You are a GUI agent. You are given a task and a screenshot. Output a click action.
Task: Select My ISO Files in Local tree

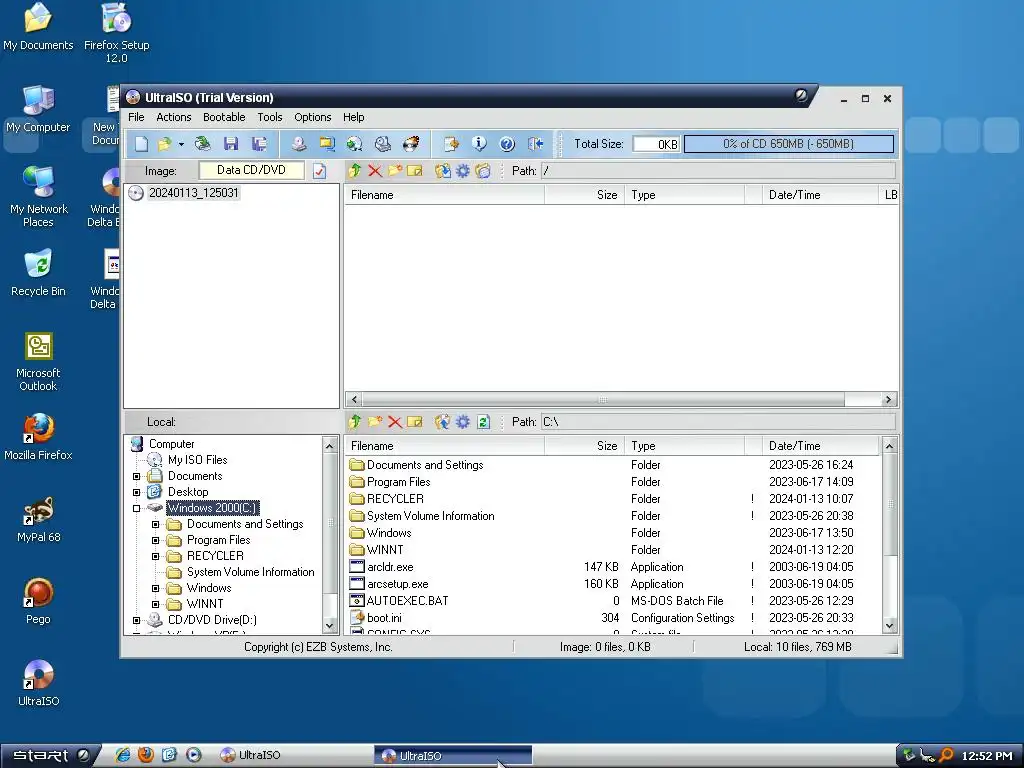tap(197, 460)
